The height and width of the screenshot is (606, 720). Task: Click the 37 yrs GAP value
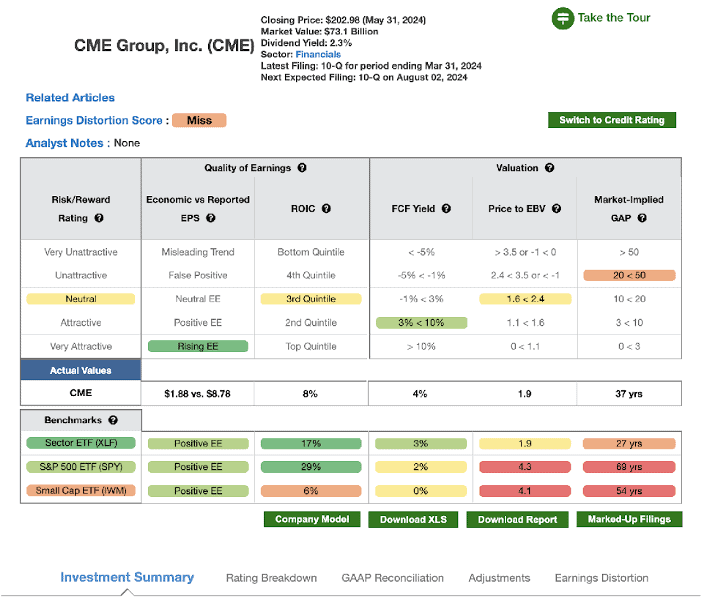[x=629, y=394]
